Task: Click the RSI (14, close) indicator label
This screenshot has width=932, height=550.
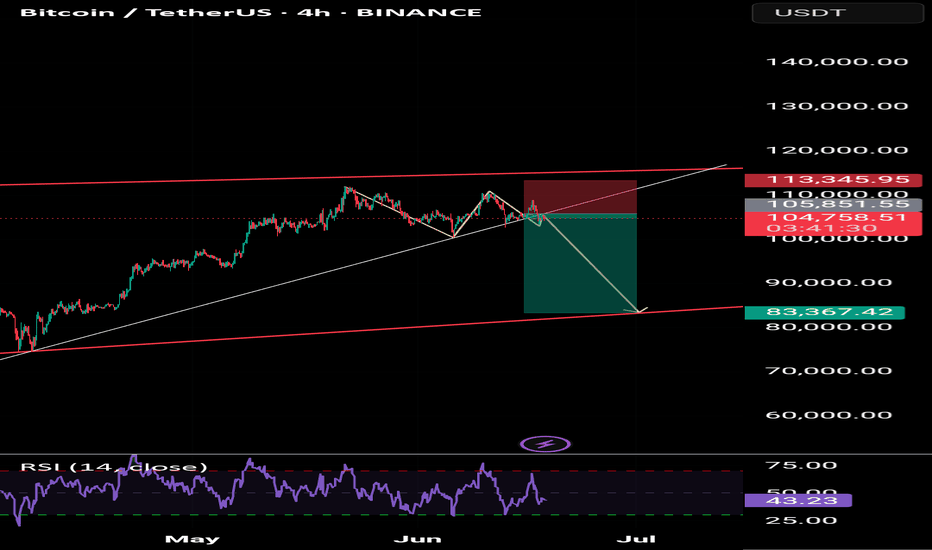Action: [x=114, y=467]
